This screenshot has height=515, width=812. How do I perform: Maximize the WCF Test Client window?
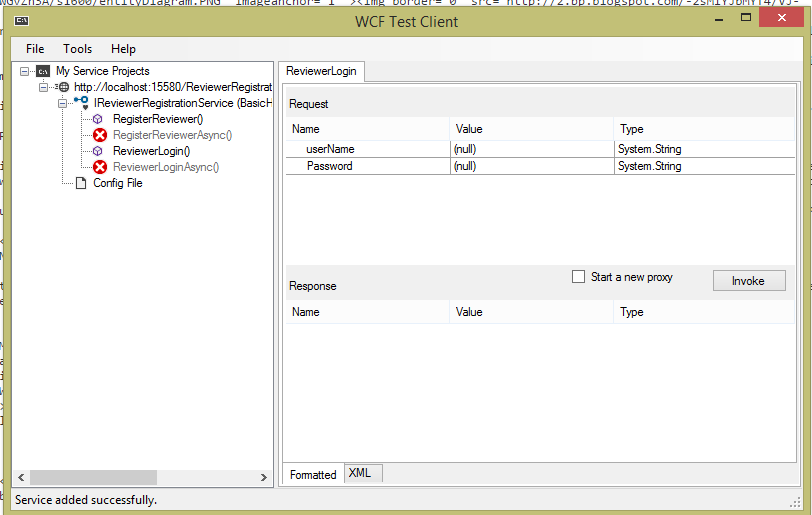(x=746, y=18)
